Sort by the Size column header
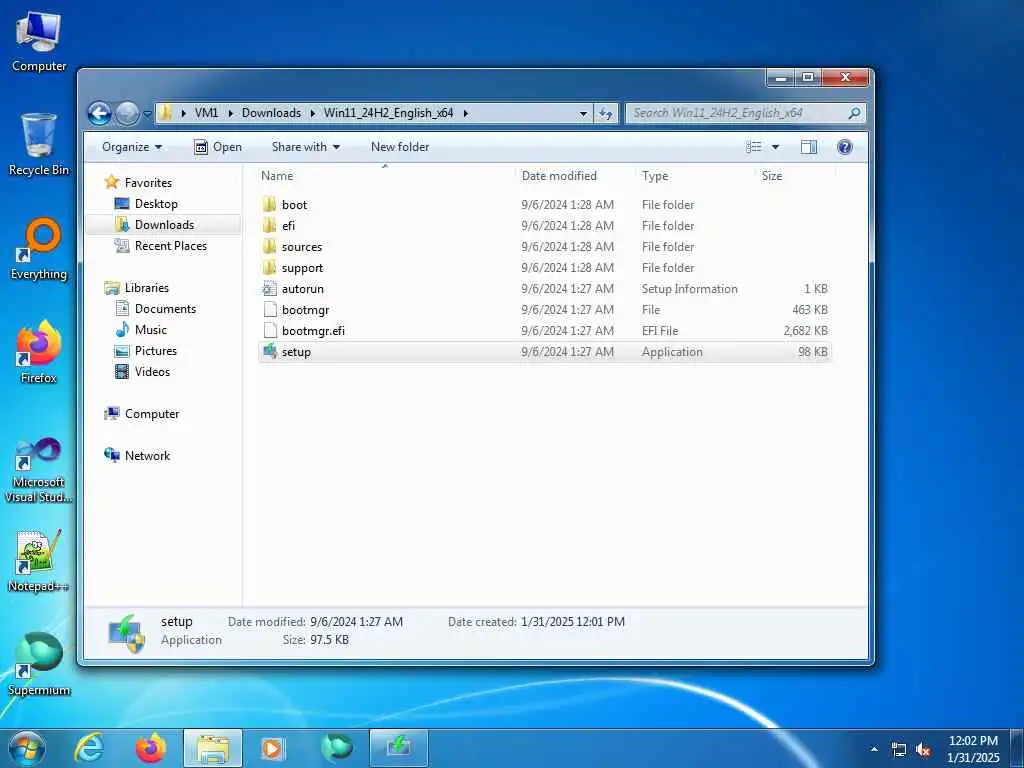Viewport: 1024px width, 768px height. coord(795,176)
